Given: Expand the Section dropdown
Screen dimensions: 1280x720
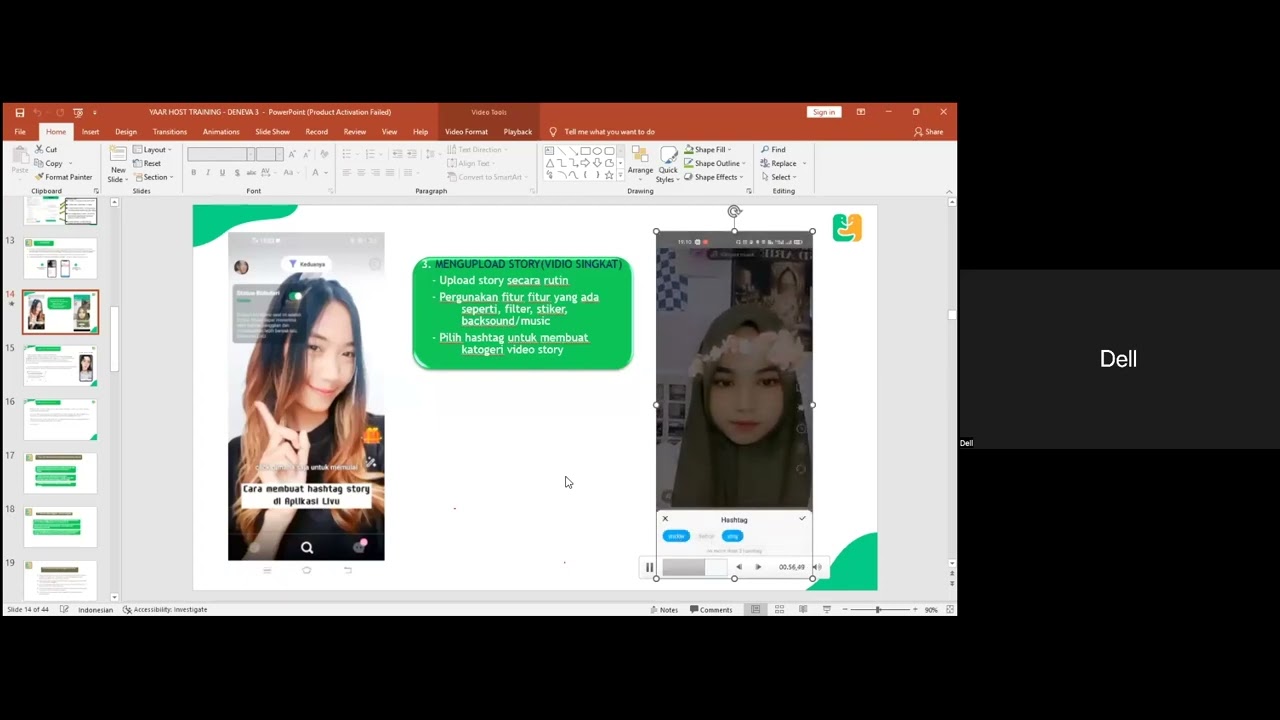Looking at the screenshot, I should (x=153, y=177).
